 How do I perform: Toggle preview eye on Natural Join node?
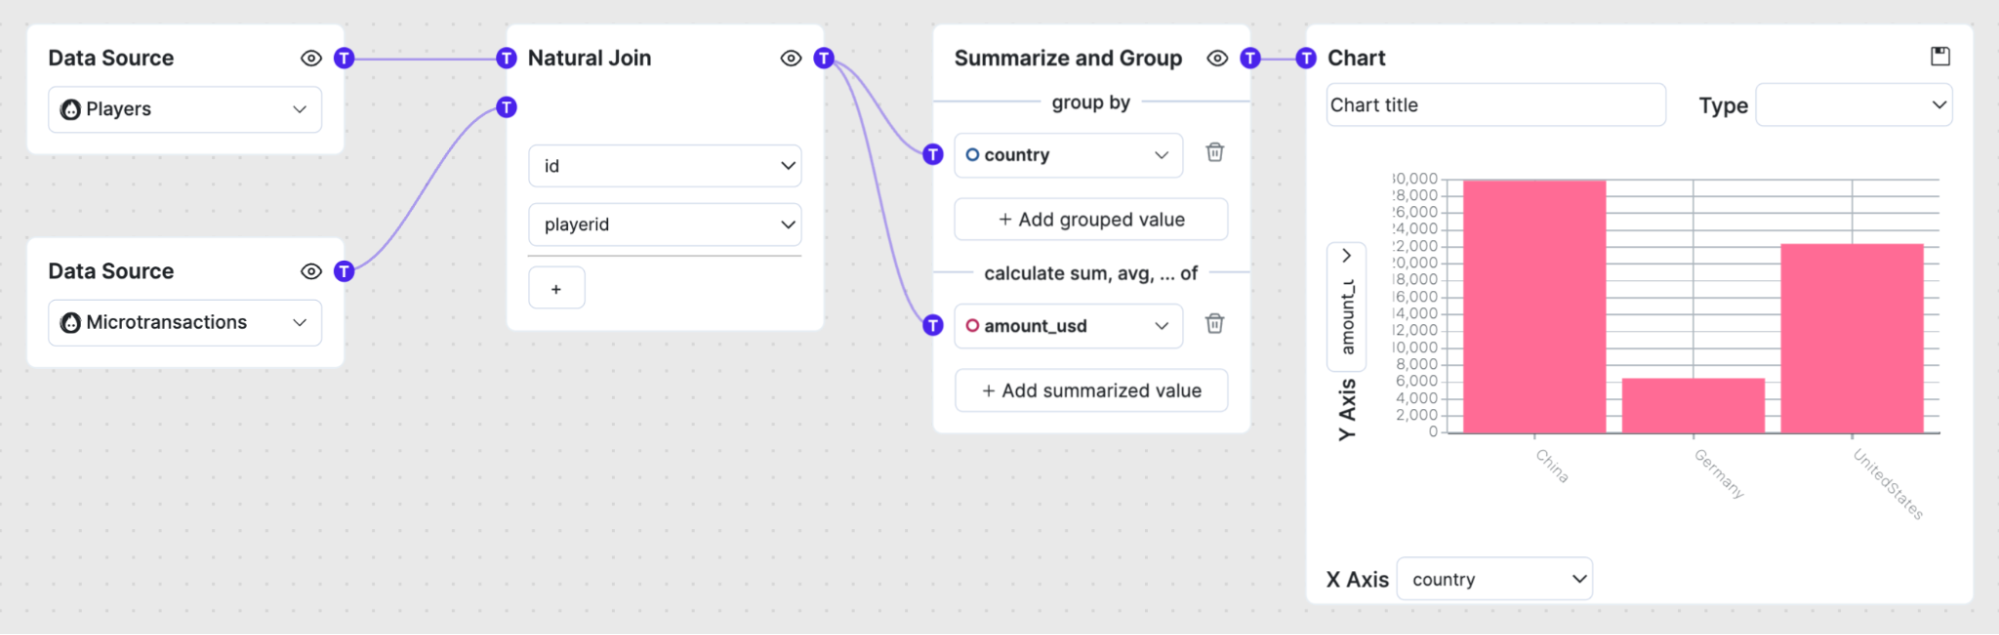791,58
